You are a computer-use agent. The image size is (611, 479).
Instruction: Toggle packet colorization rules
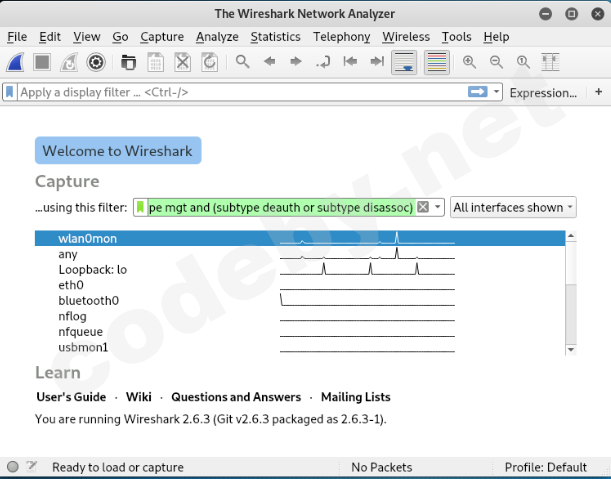[437, 62]
